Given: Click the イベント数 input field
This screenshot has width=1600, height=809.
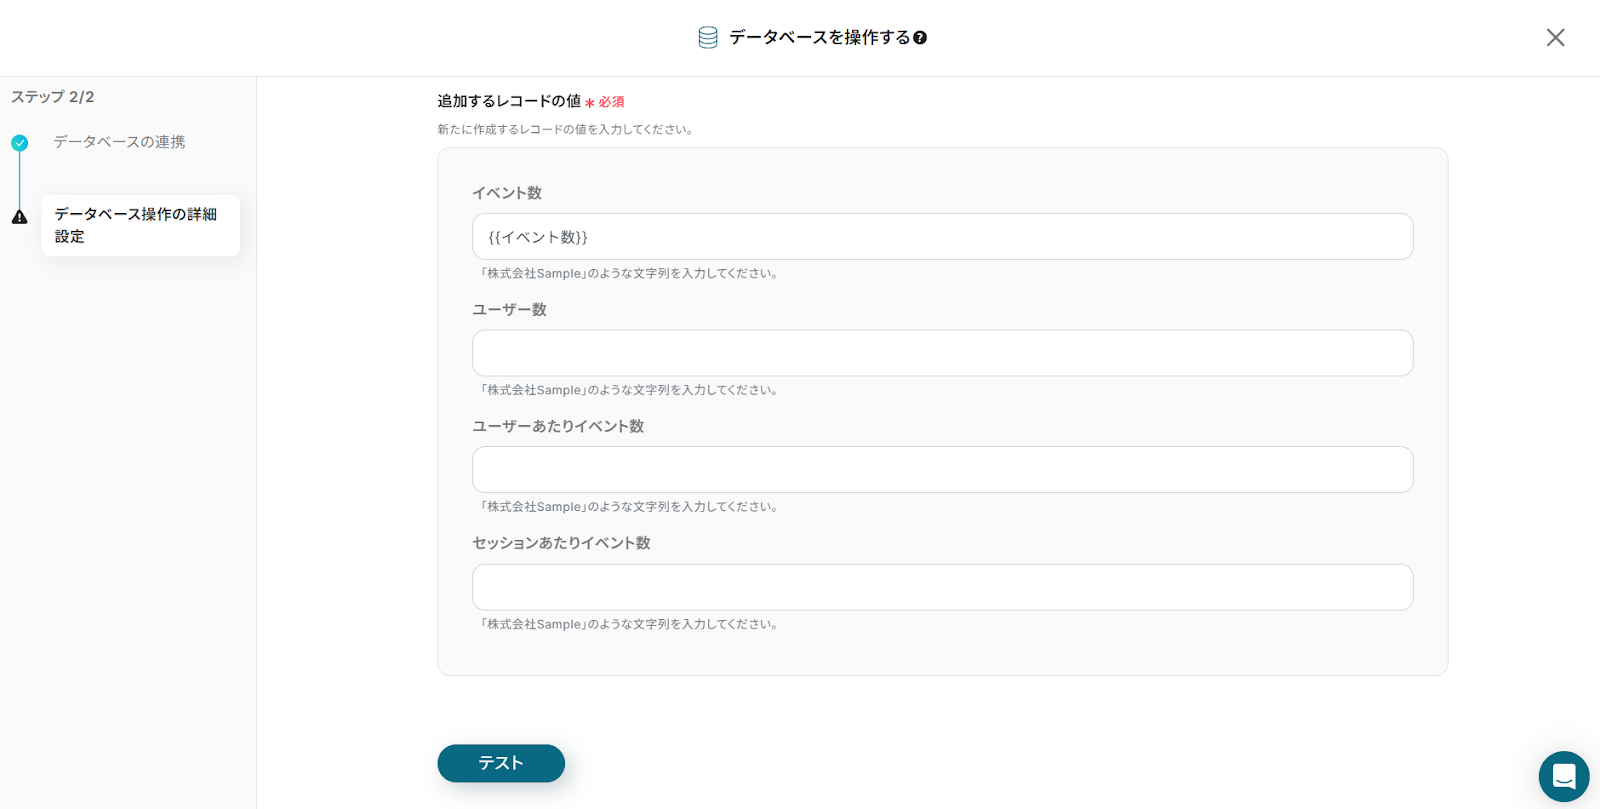Looking at the screenshot, I should click(x=942, y=237).
